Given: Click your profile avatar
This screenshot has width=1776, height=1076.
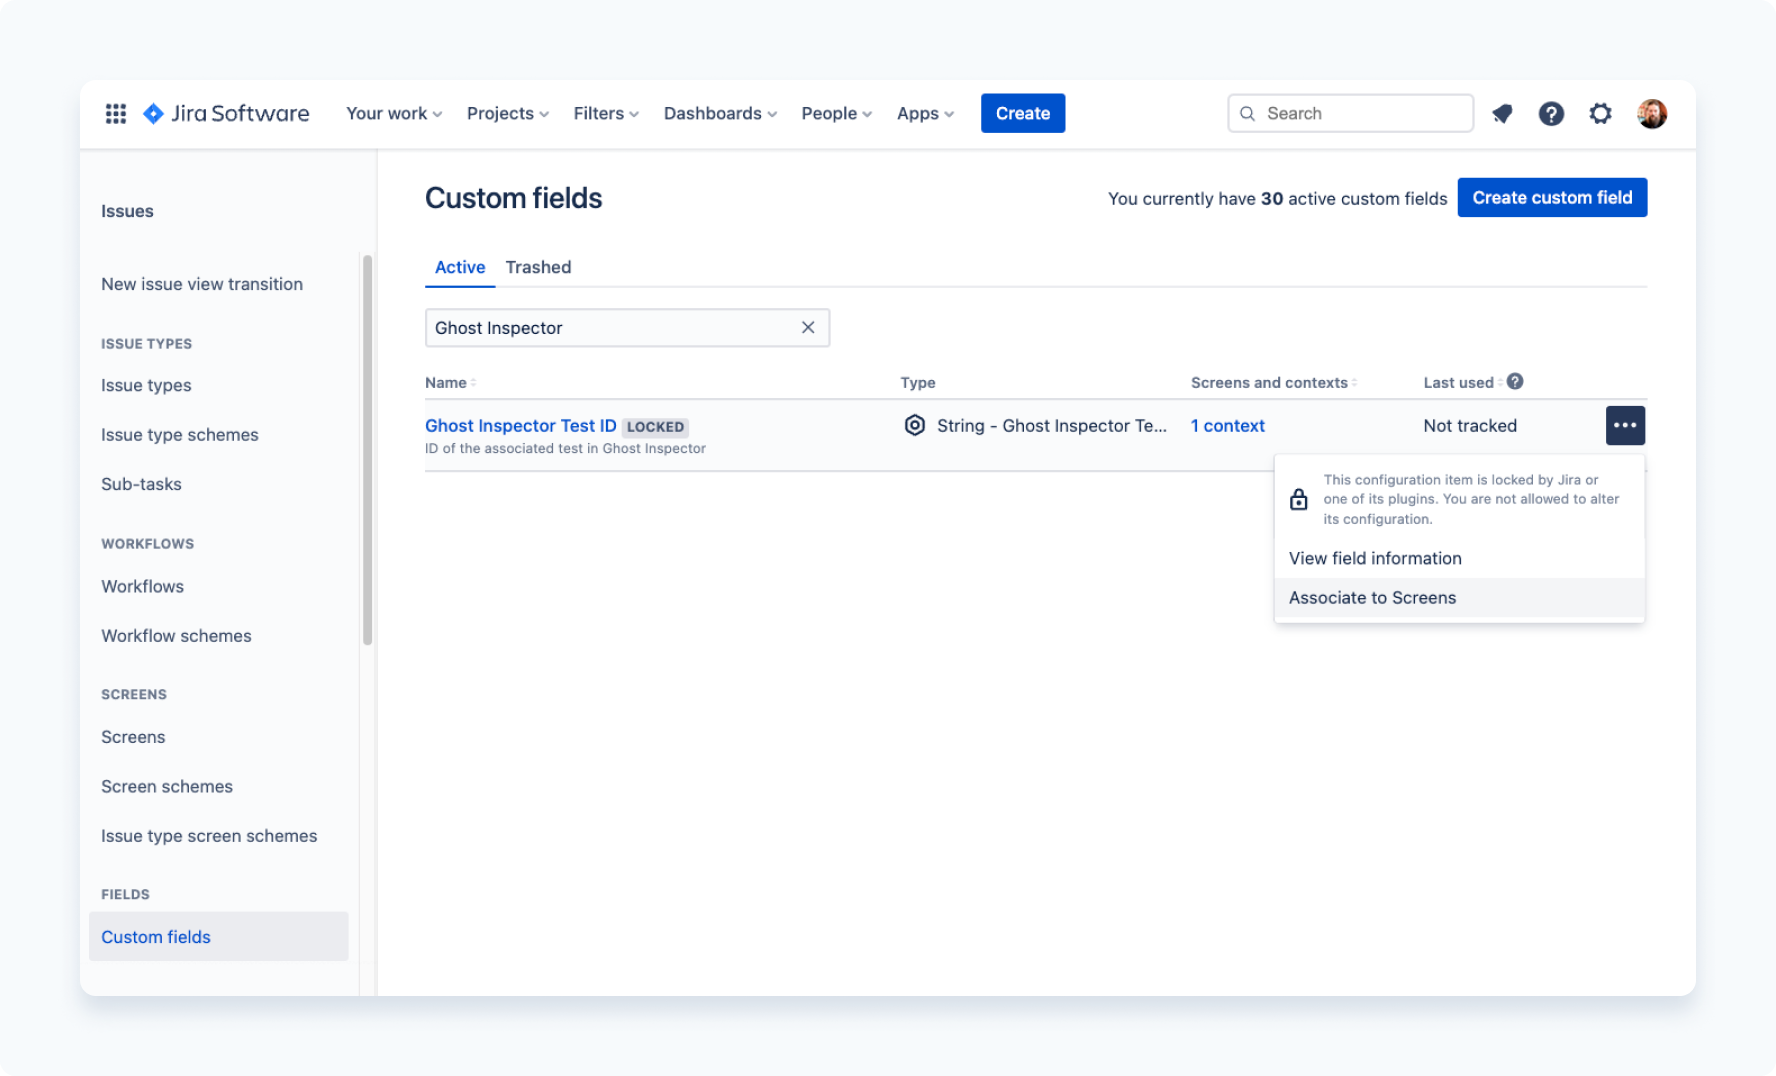Looking at the screenshot, I should [x=1652, y=113].
